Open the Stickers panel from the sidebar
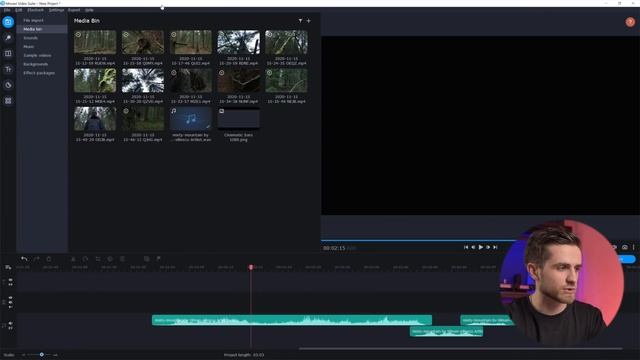 pos(8,85)
